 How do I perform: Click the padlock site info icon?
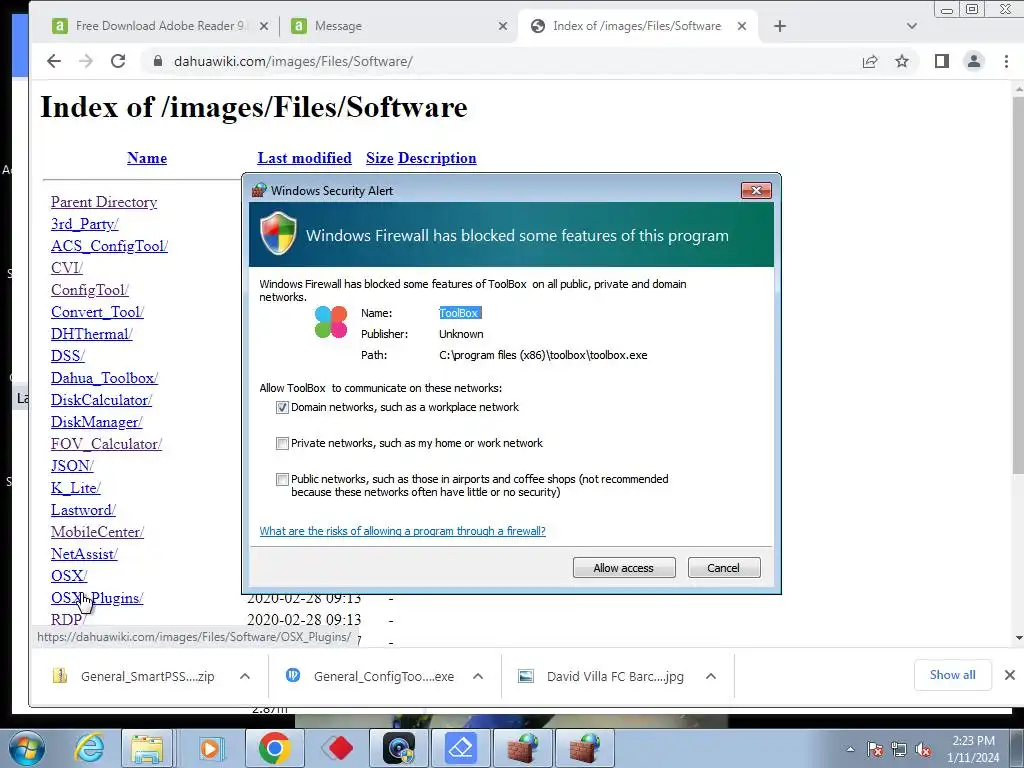157,61
